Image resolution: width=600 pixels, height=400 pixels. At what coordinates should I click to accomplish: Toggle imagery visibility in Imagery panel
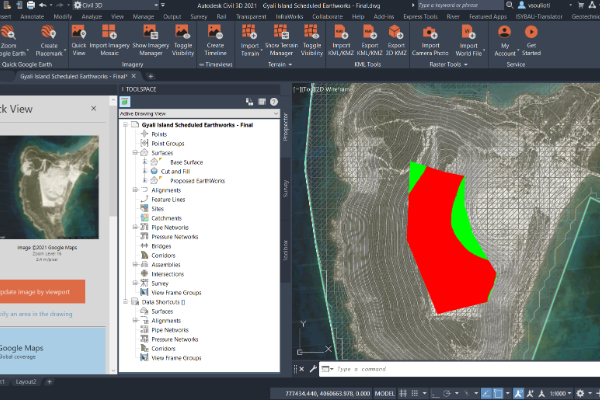(x=183, y=33)
